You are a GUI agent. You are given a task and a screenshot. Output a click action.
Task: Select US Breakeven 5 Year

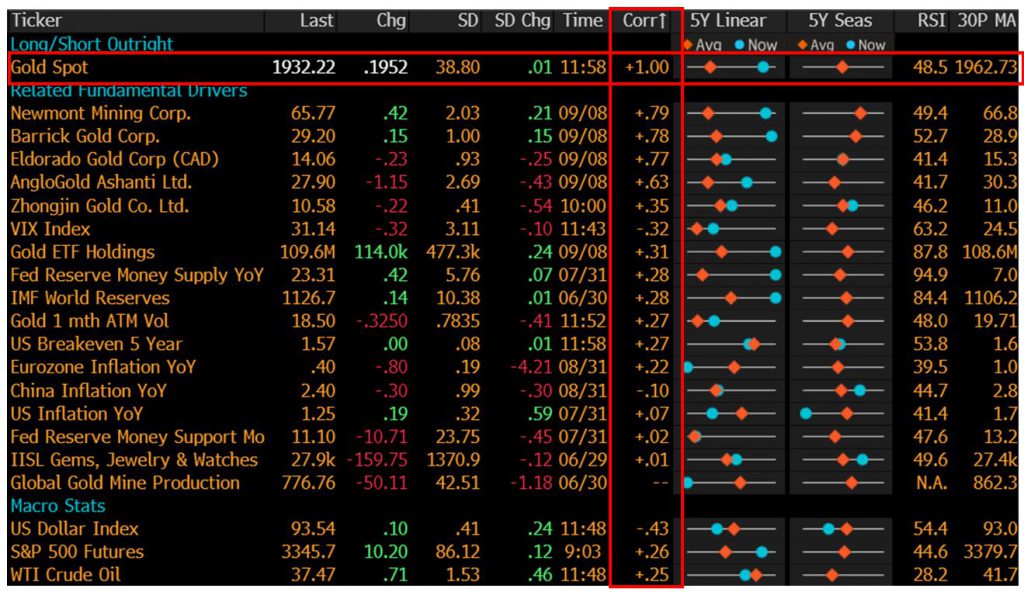(96, 344)
